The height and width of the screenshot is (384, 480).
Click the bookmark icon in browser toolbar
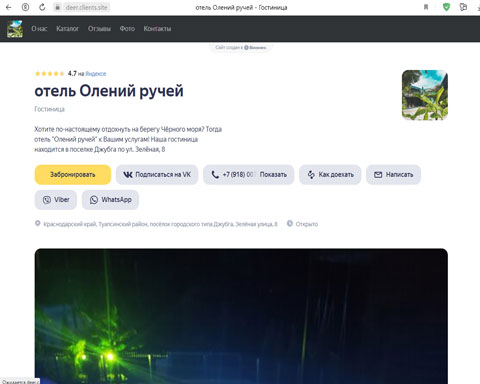(x=426, y=7)
